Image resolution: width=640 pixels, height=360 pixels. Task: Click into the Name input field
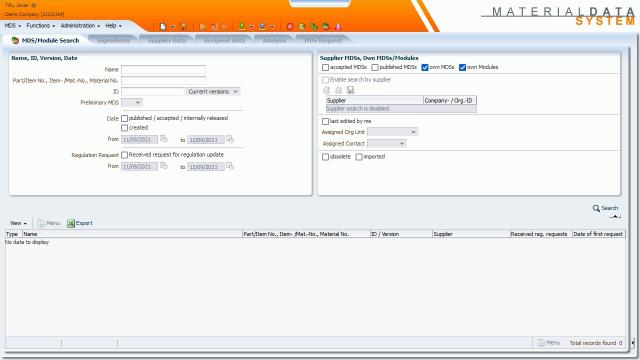tap(163, 69)
